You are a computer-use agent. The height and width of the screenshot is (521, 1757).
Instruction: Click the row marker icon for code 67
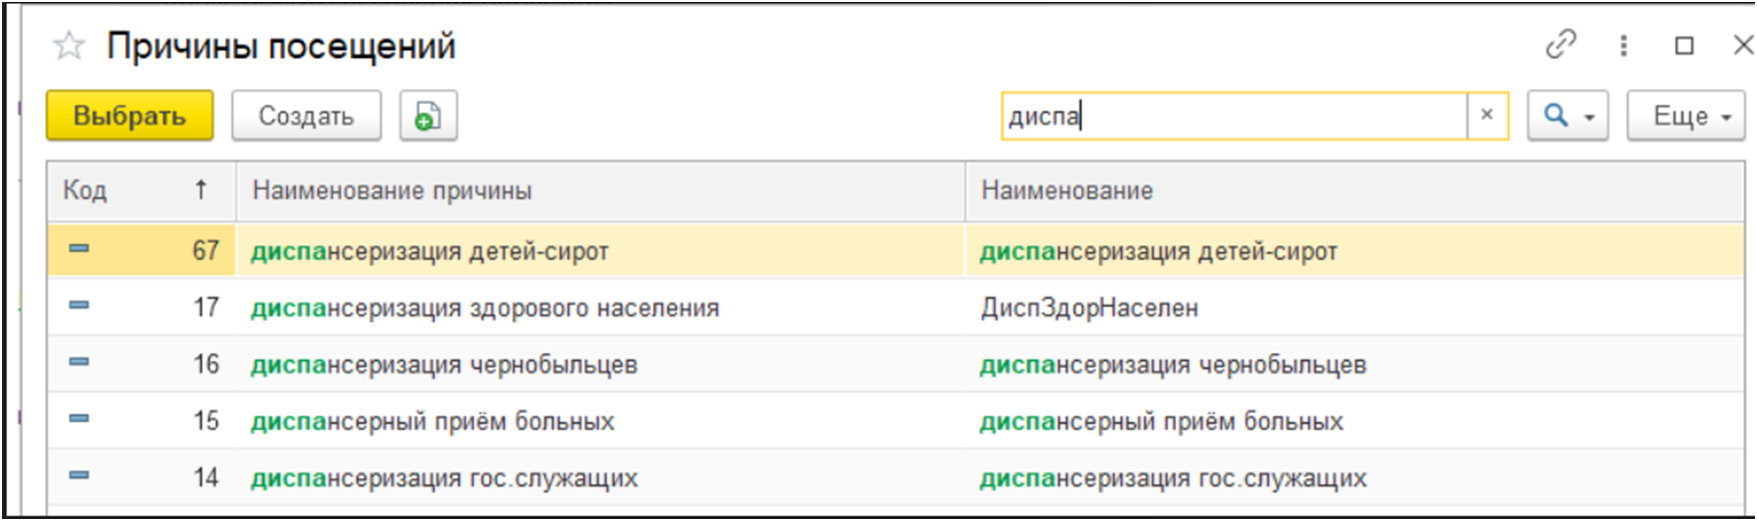pyautogui.click(x=79, y=249)
